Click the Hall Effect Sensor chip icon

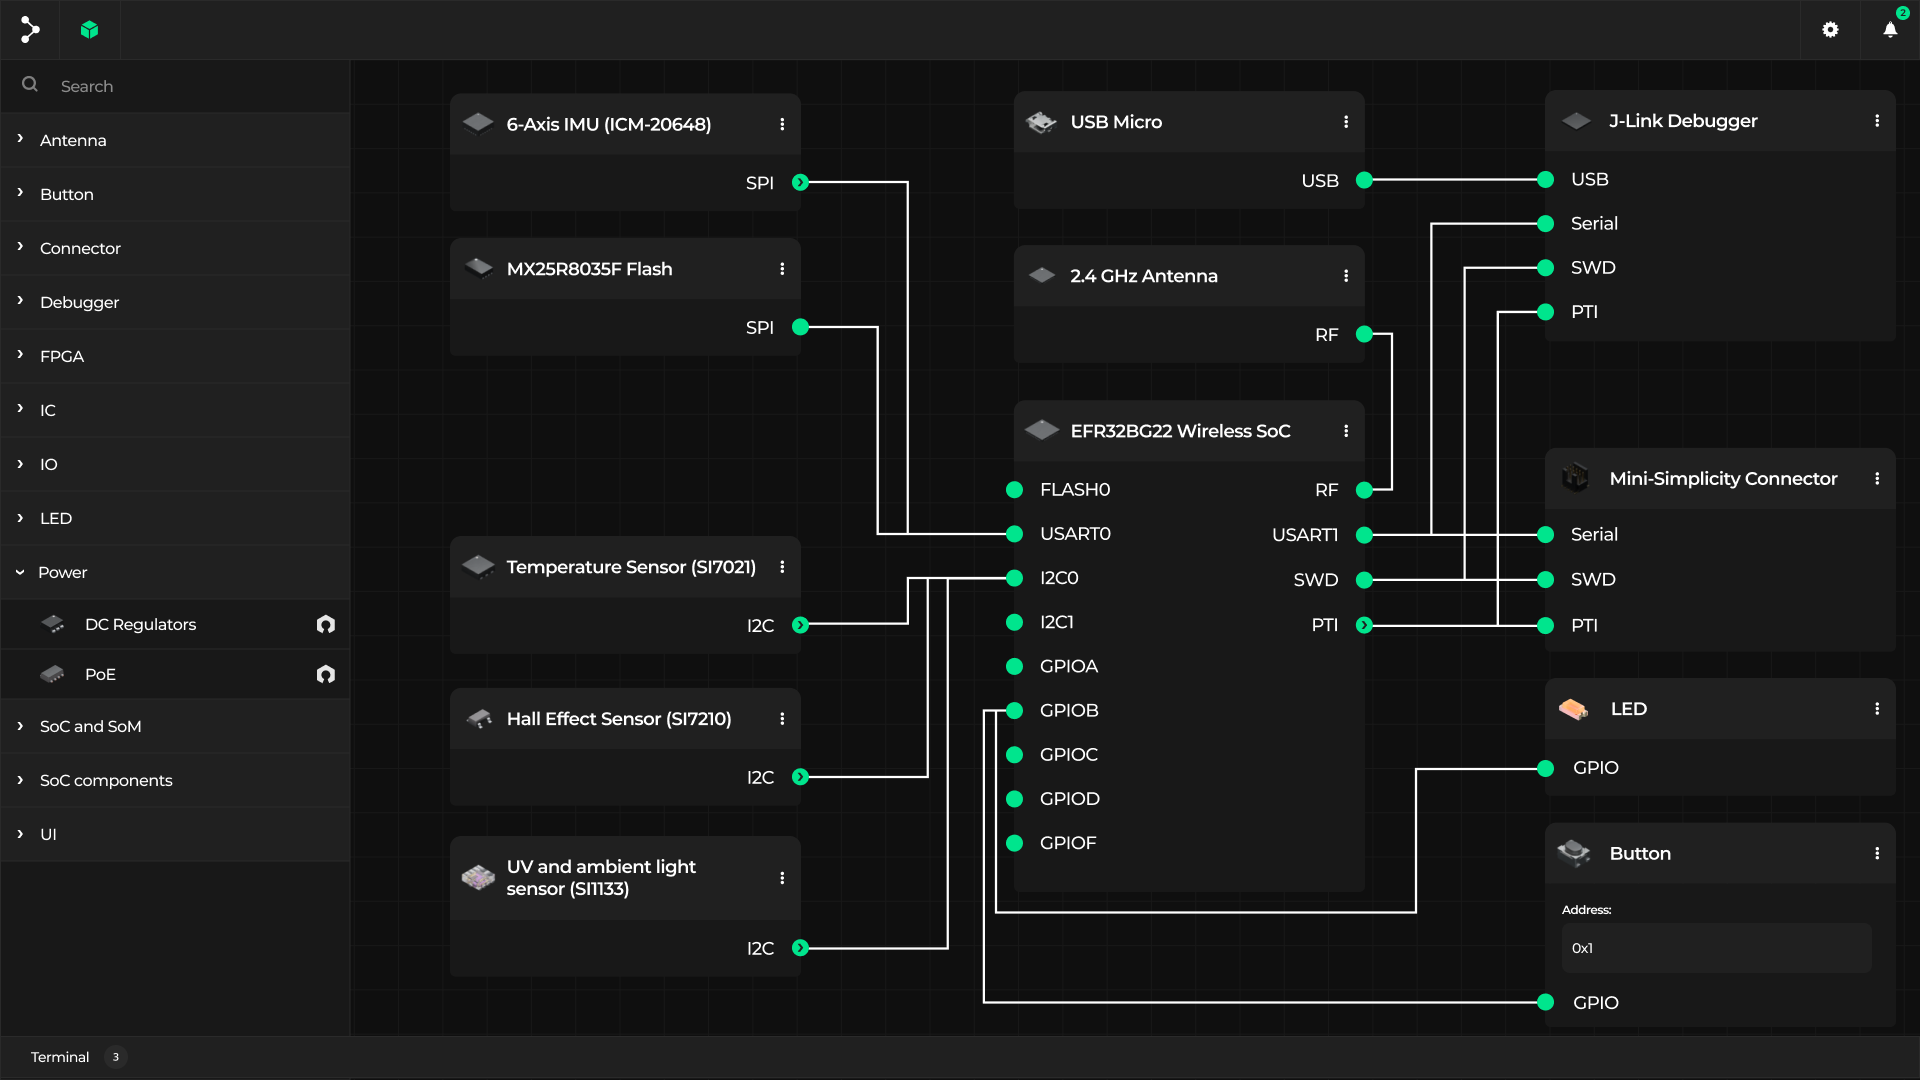point(480,719)
